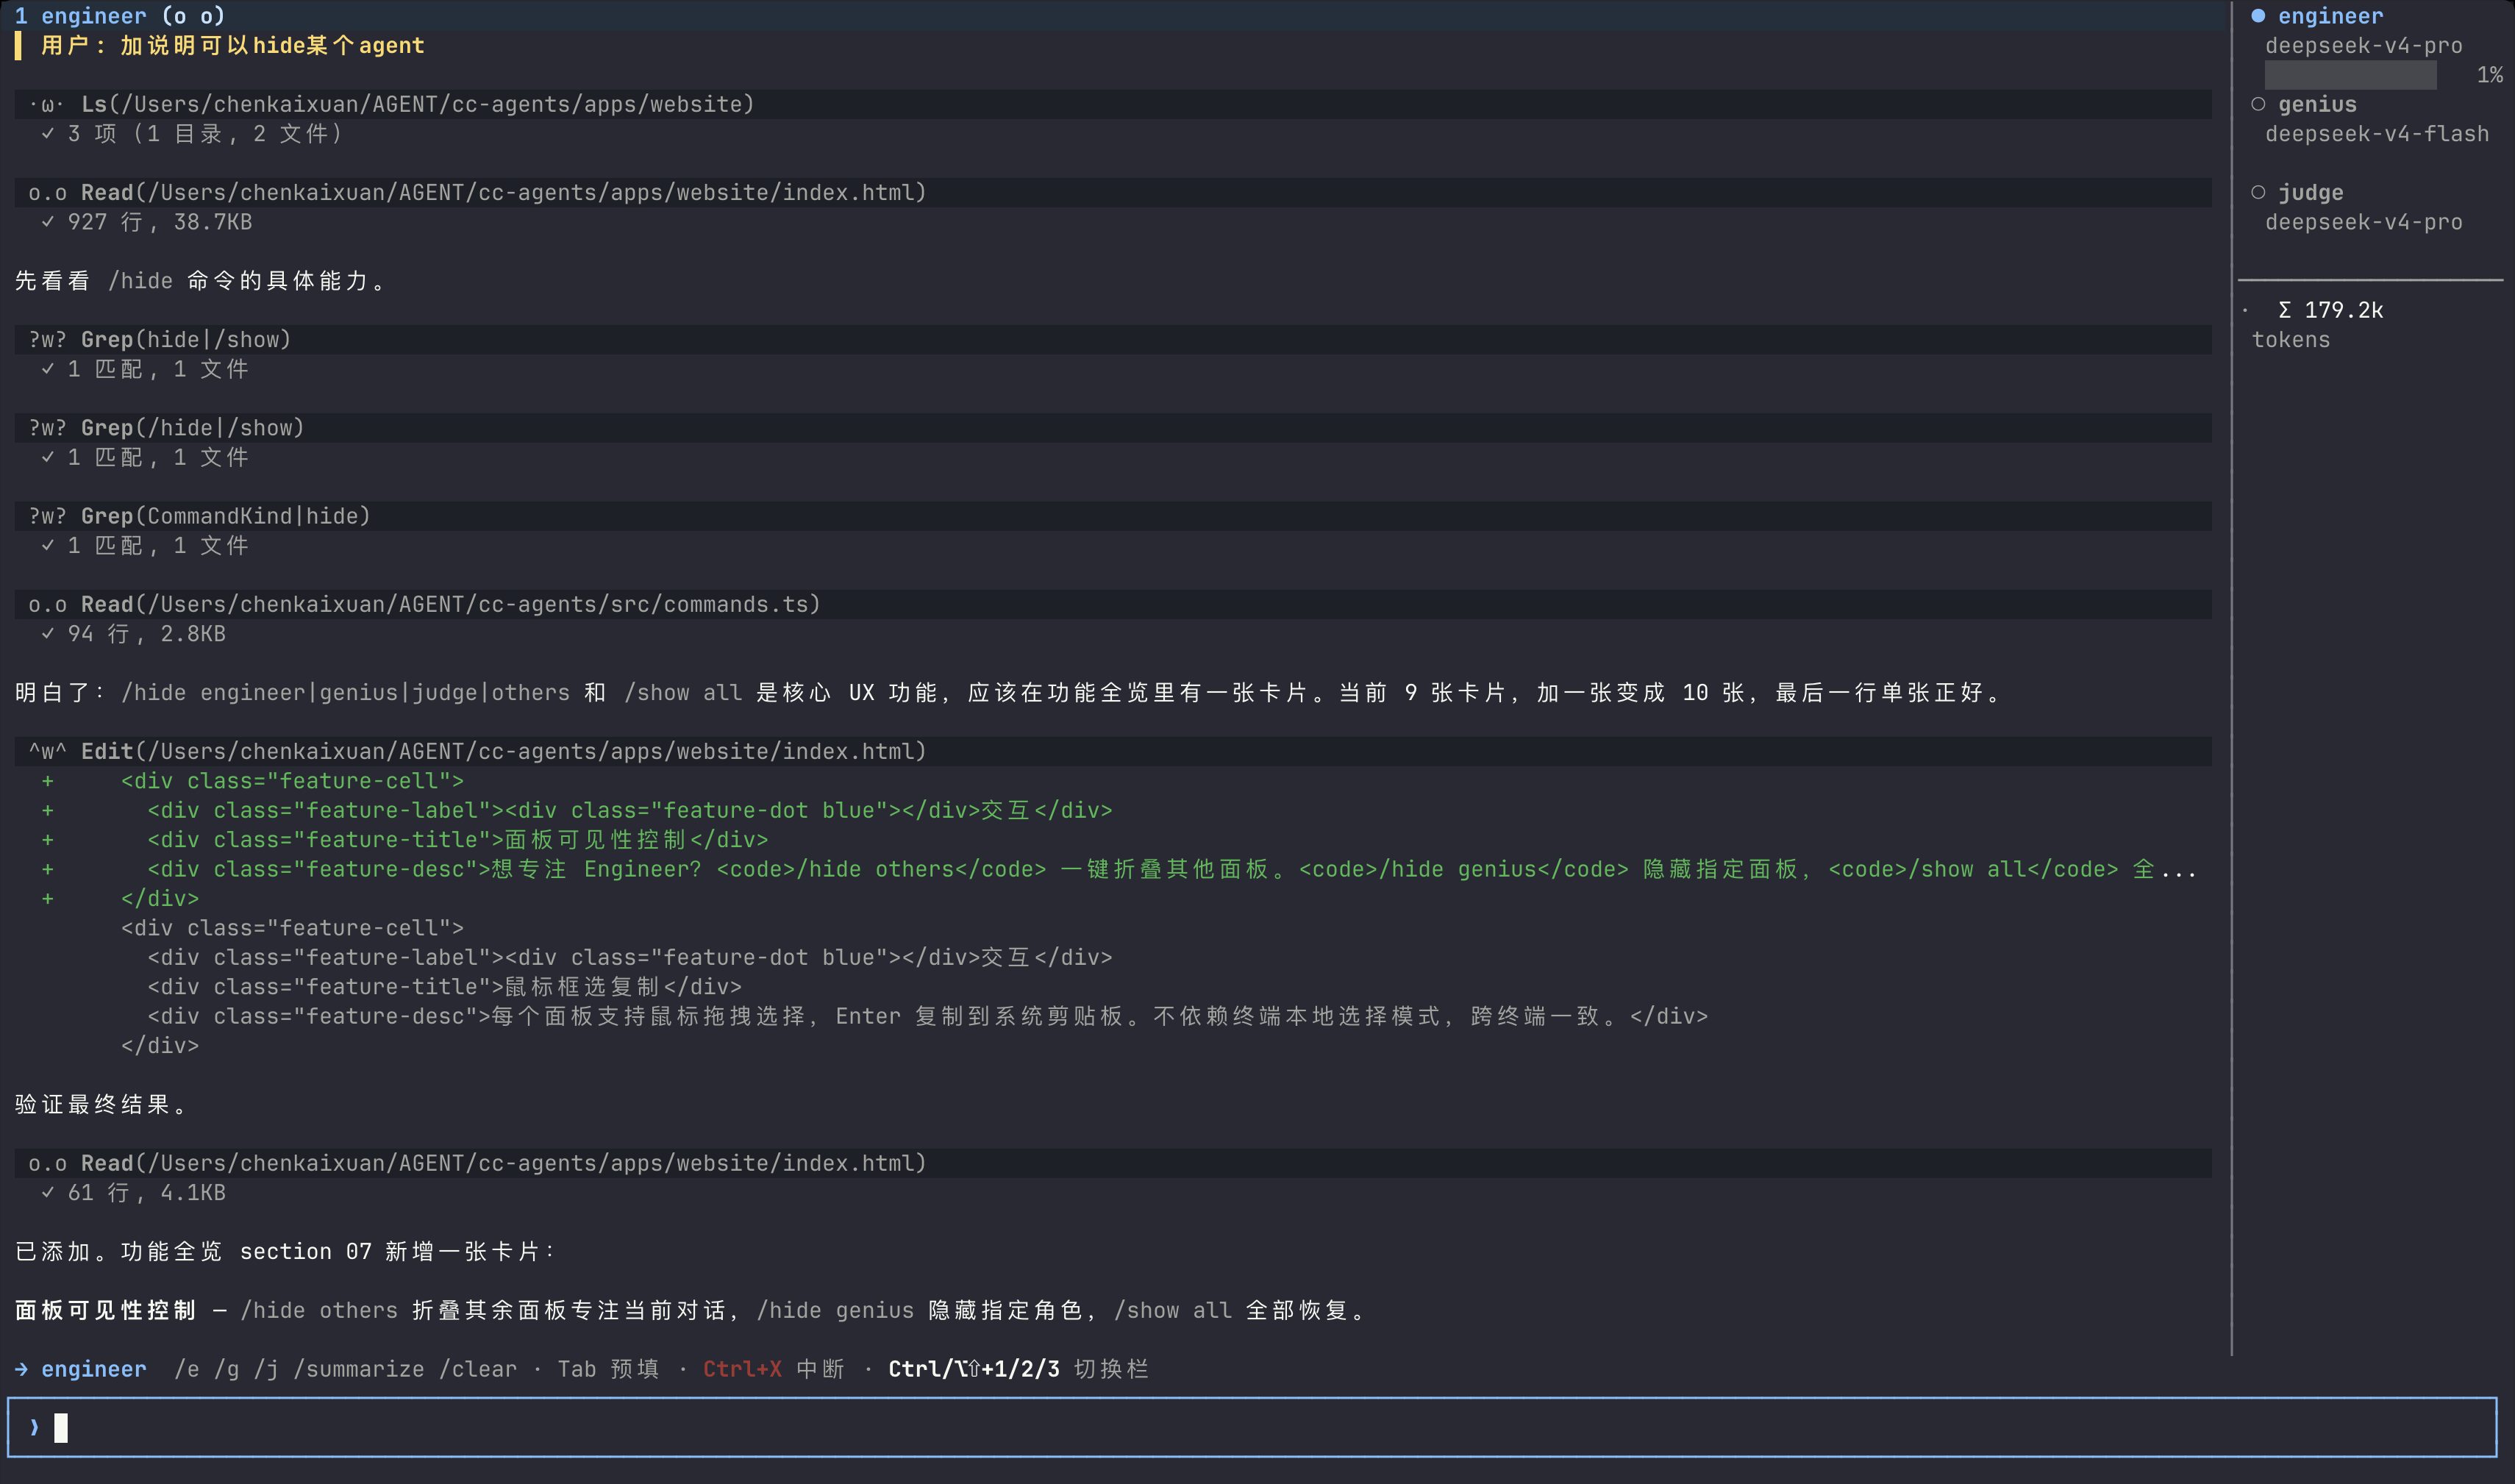This screenshot has width=2515, height=1484.
Task: Click the red 'Ctrl+X 中断' interrupt hint
Action: click(x=774, y=1369)
